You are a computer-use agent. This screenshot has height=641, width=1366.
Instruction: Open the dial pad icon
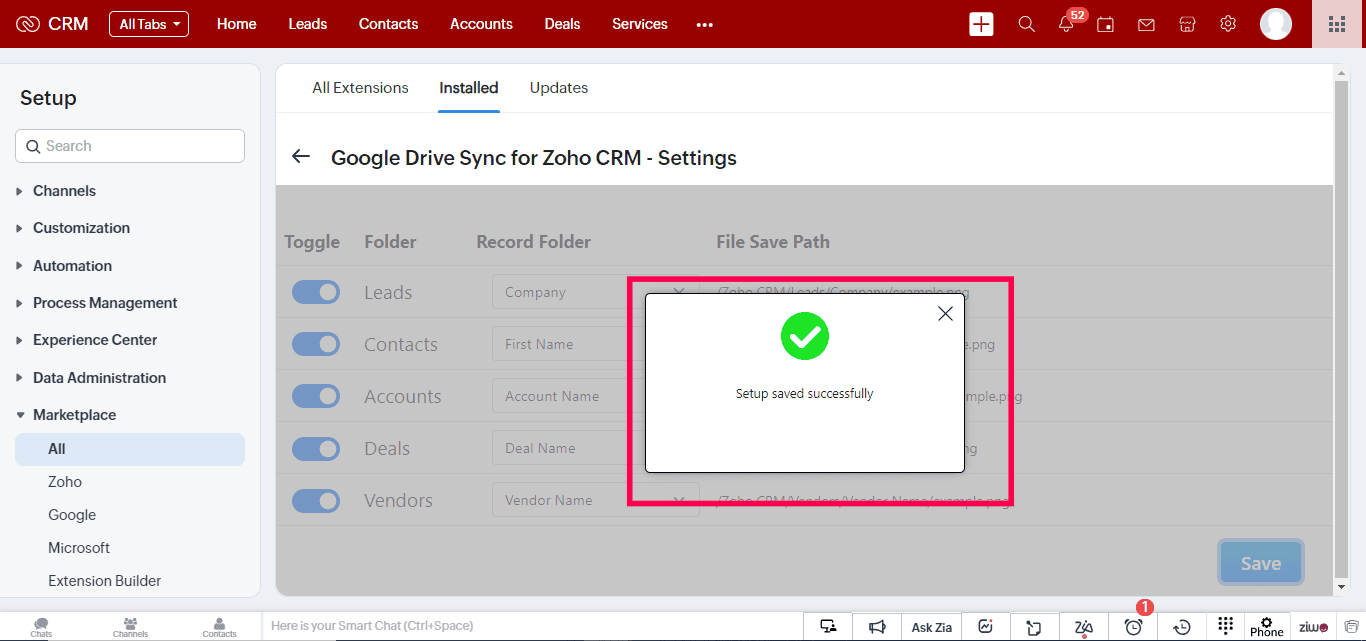(1226, 626)
